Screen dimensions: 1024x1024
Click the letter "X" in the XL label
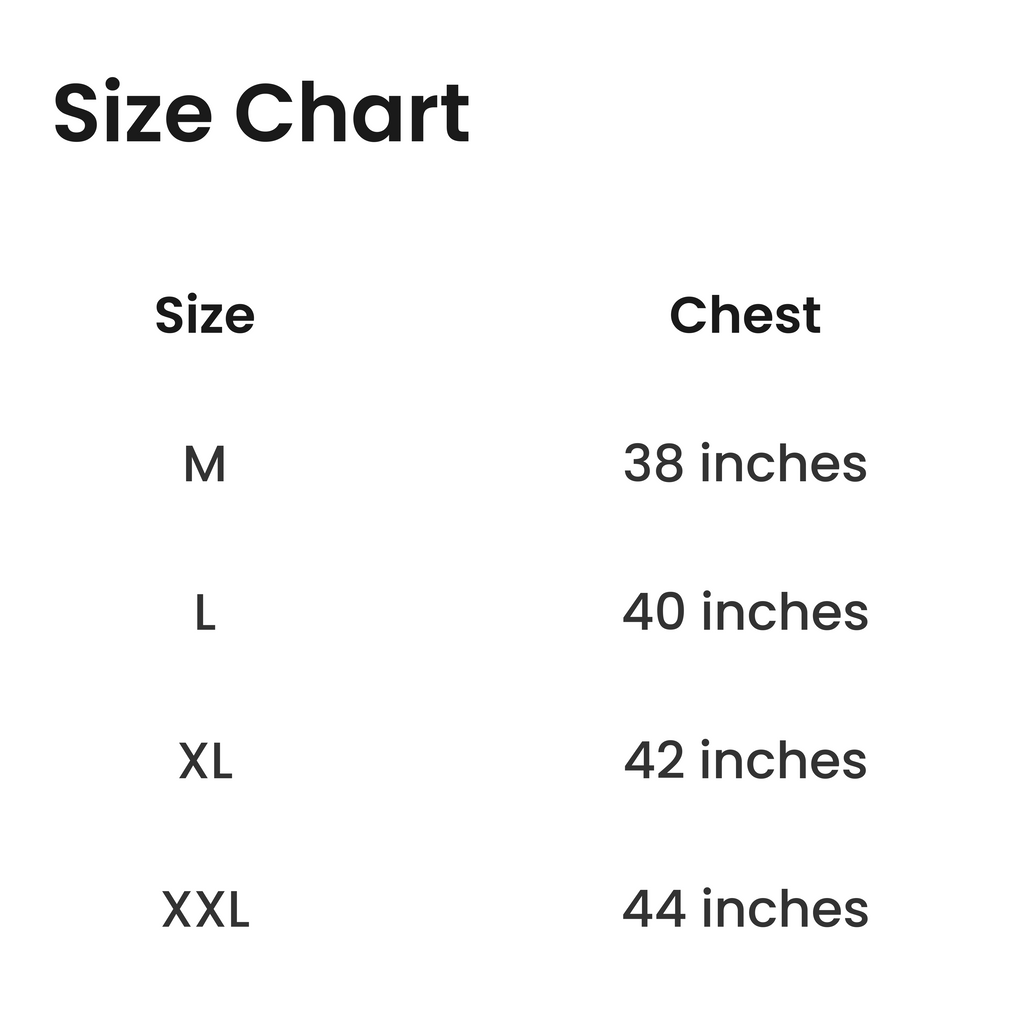tap(194, 762)
